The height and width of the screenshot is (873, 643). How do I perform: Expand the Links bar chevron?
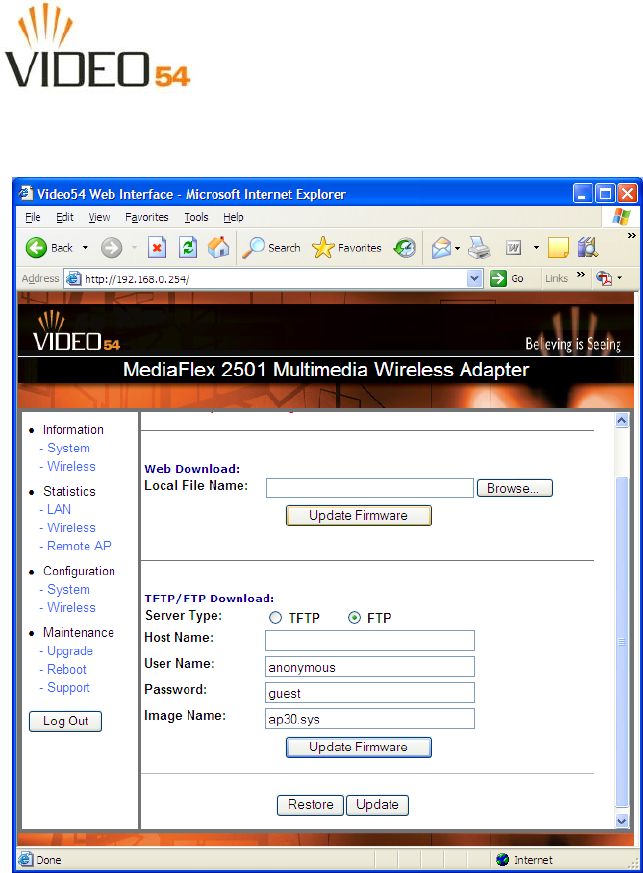tap(581, 274)
